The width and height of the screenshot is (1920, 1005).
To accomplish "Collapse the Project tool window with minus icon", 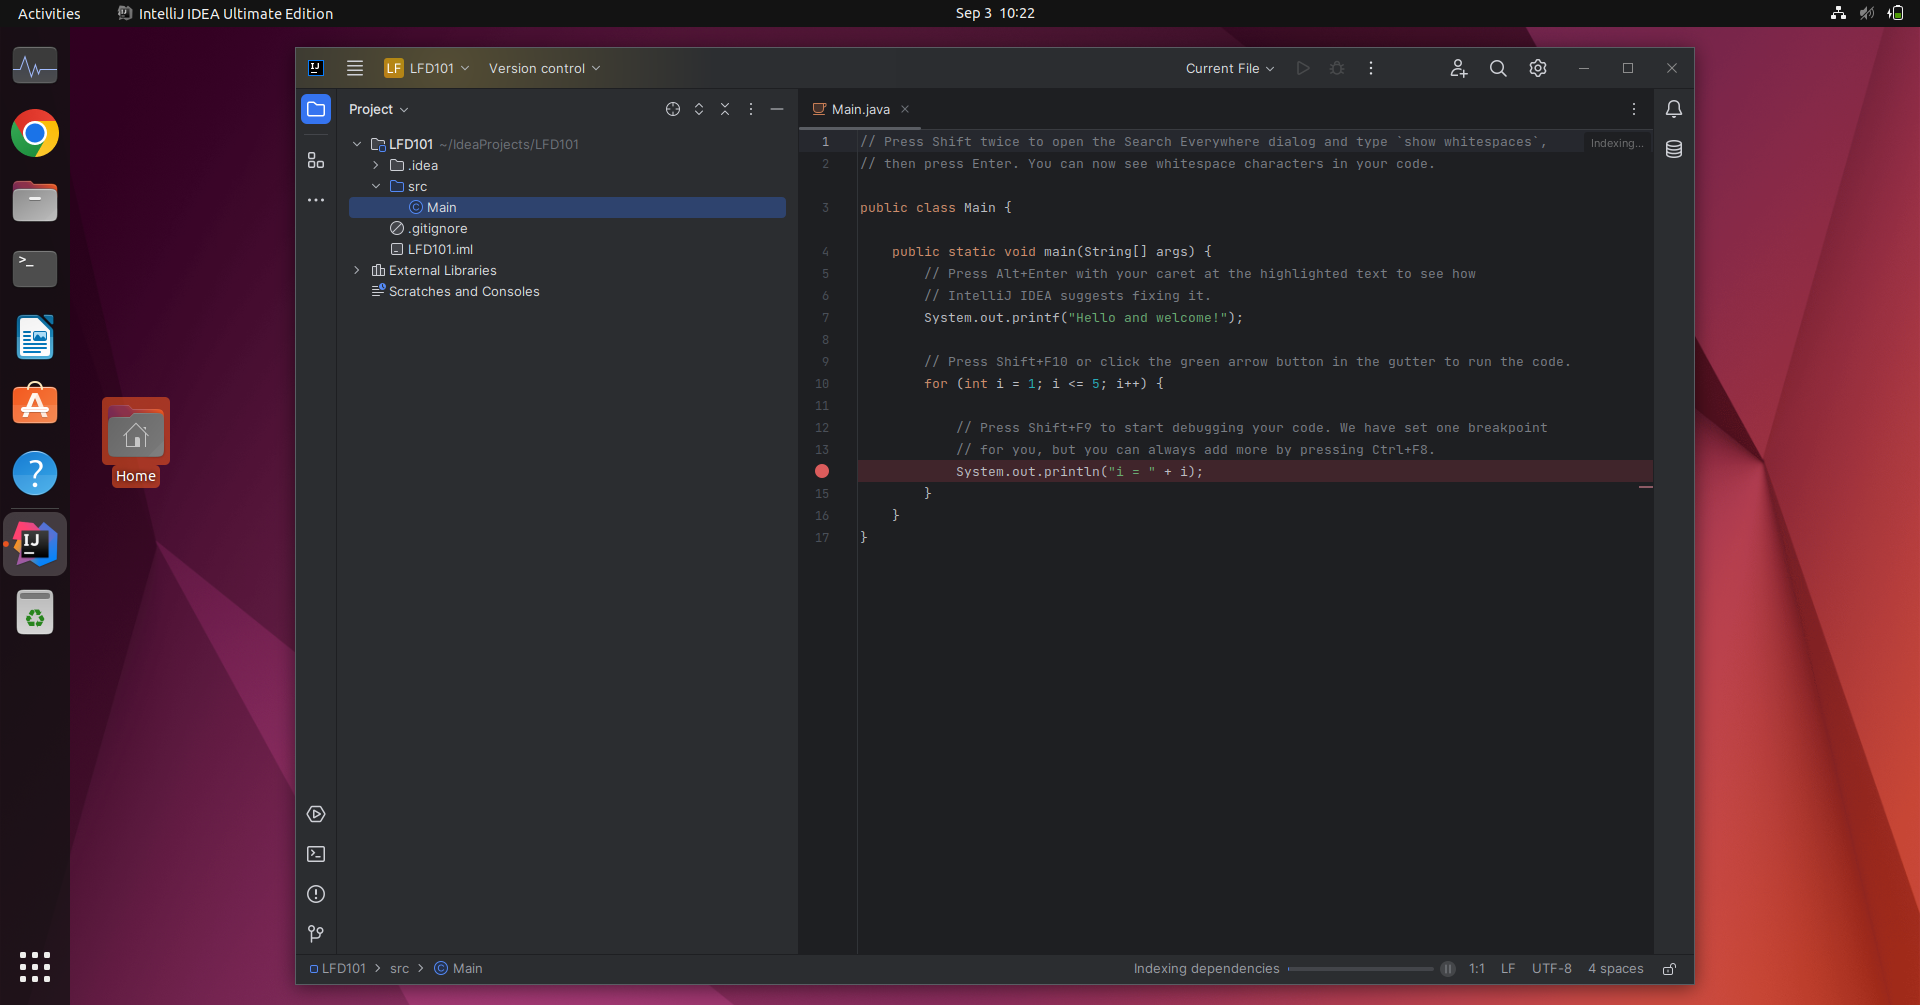I will [779, 109].
